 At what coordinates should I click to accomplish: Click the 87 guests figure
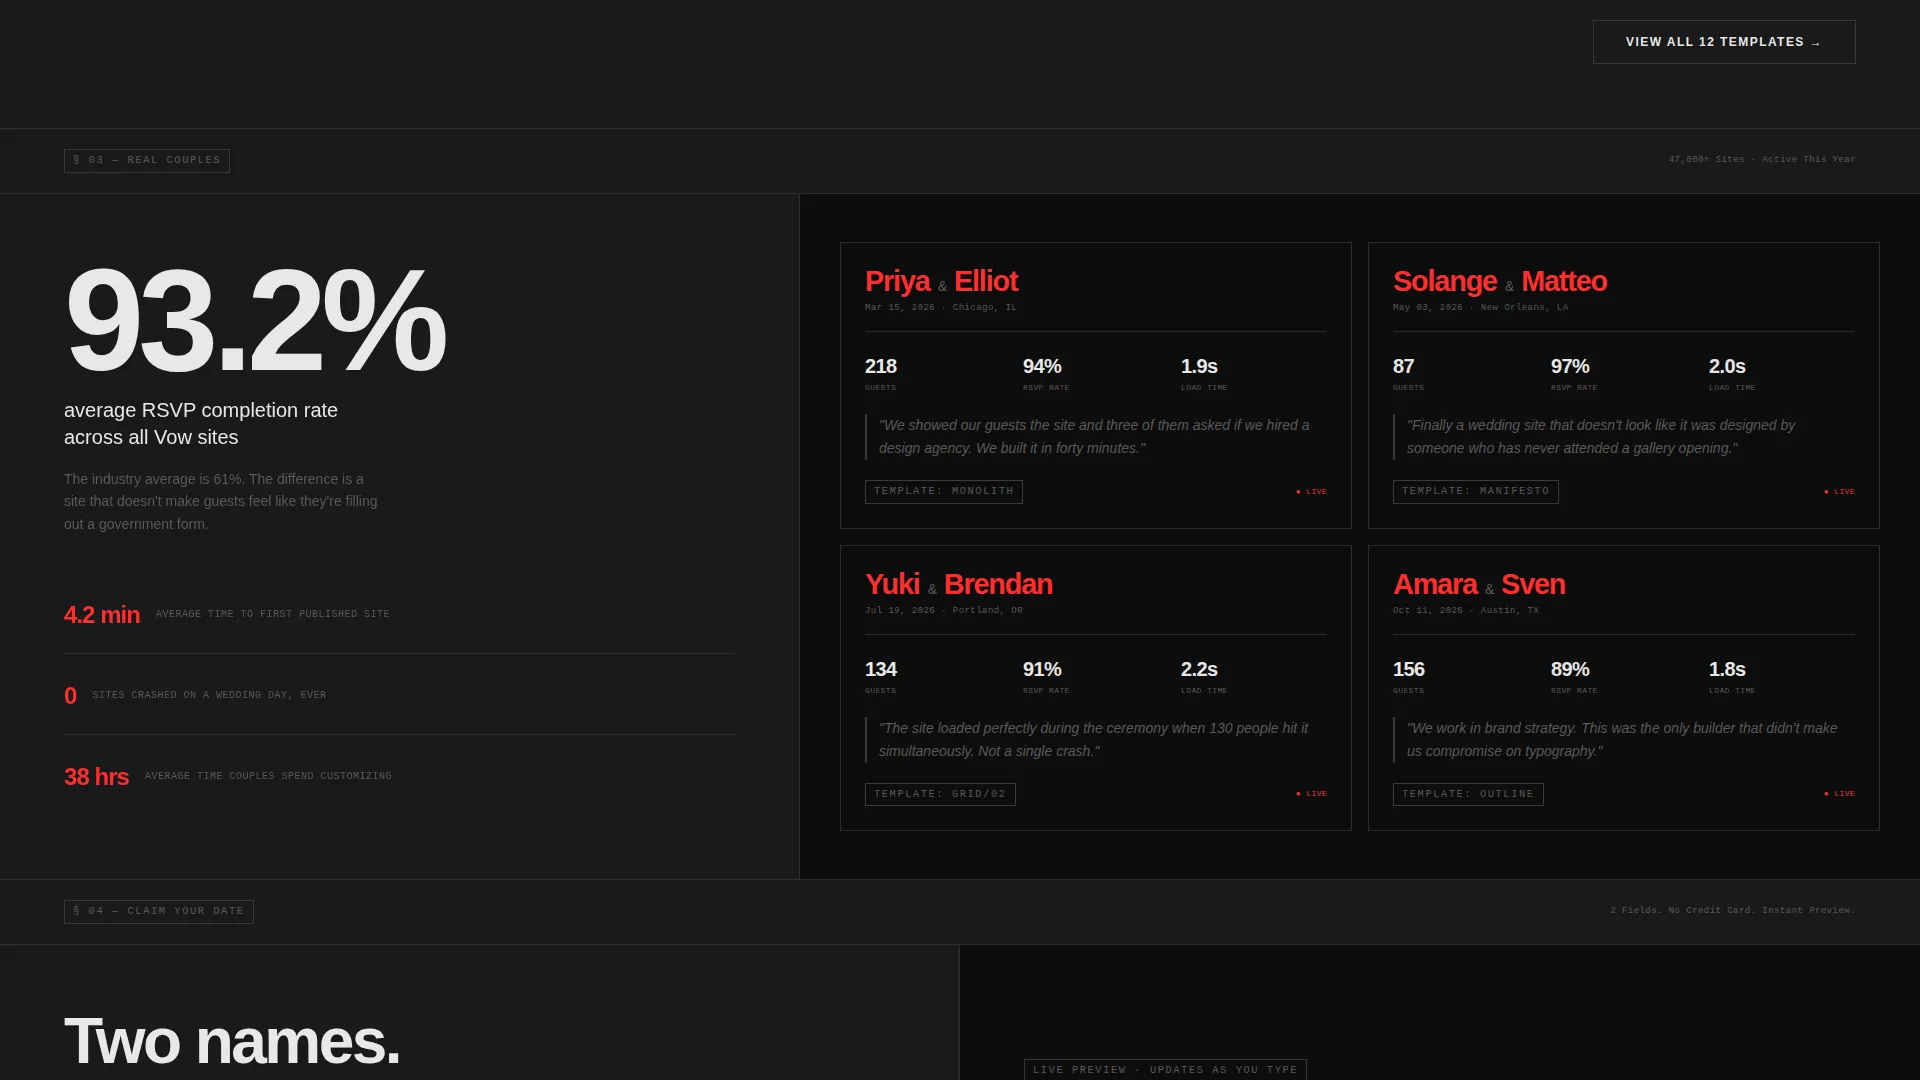point(1403,366)
